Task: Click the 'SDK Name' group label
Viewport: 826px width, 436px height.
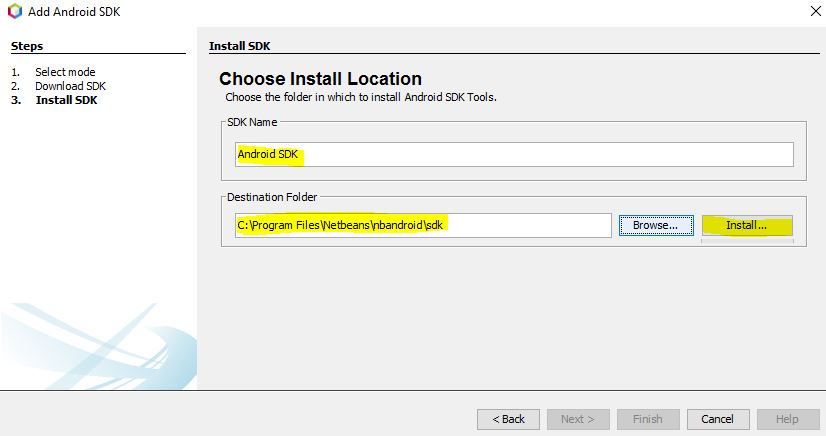Action: point(252,122)
